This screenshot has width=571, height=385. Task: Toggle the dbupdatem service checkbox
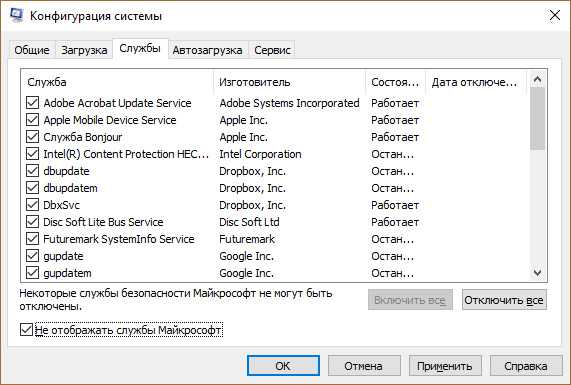pyautogui.click(x=32, y=188)
